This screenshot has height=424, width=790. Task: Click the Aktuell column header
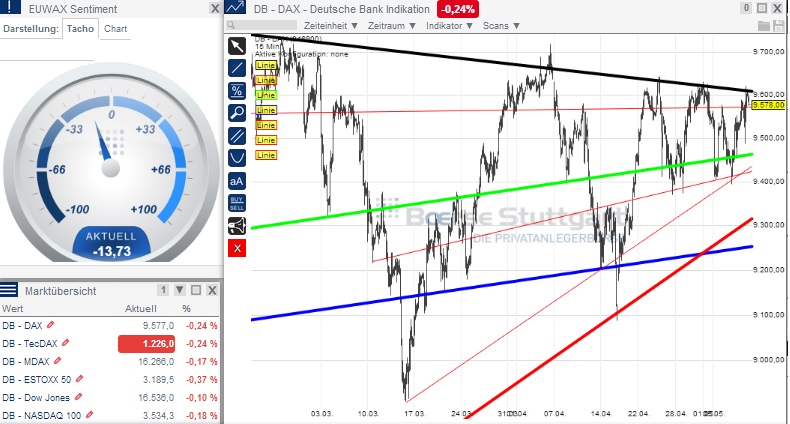pyautogui.click(x=141, y=309)
